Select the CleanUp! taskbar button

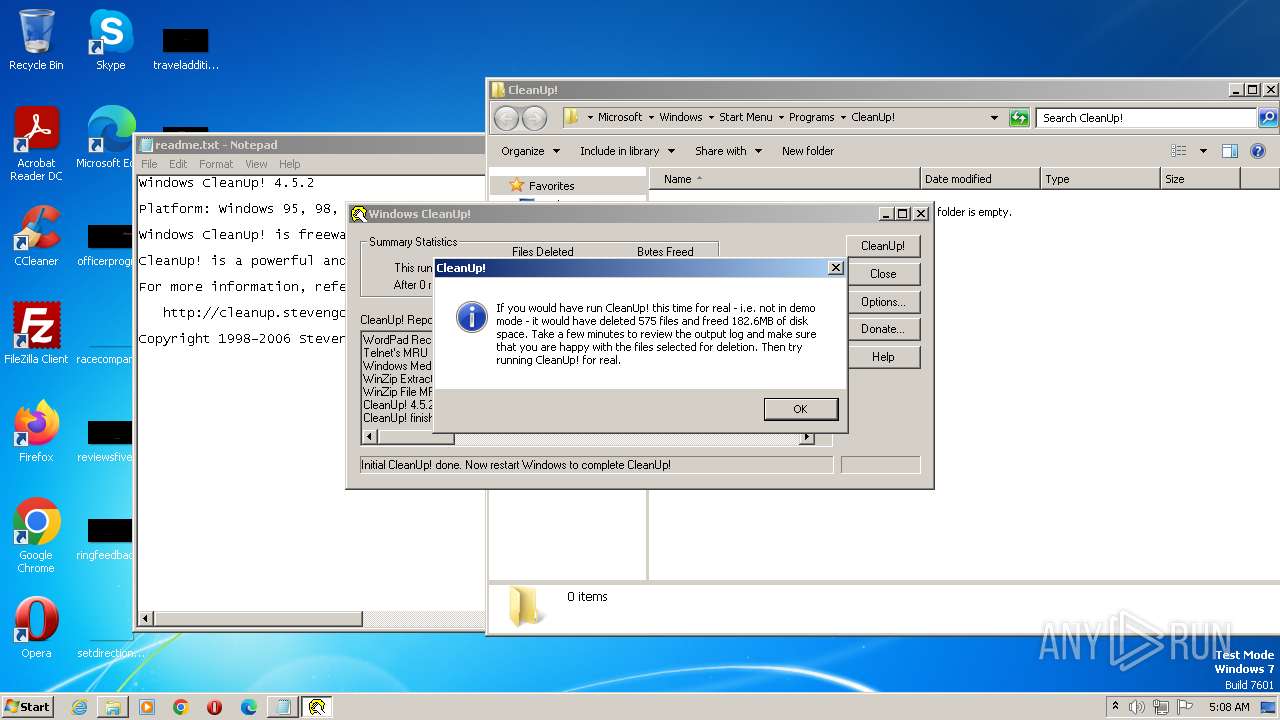(317, 707)
